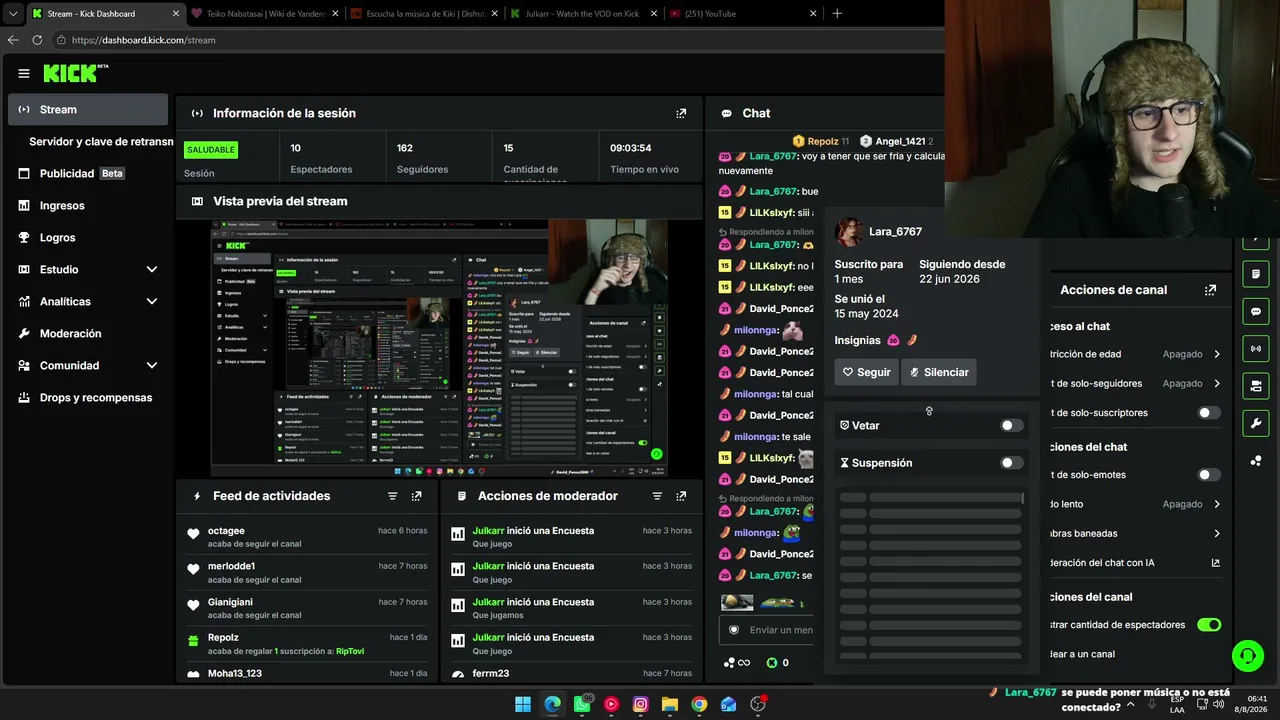The width and height of the screenshot is (1280, 720).
Task: Go back with the browser back arrow
Action: (x=13, y=40)
